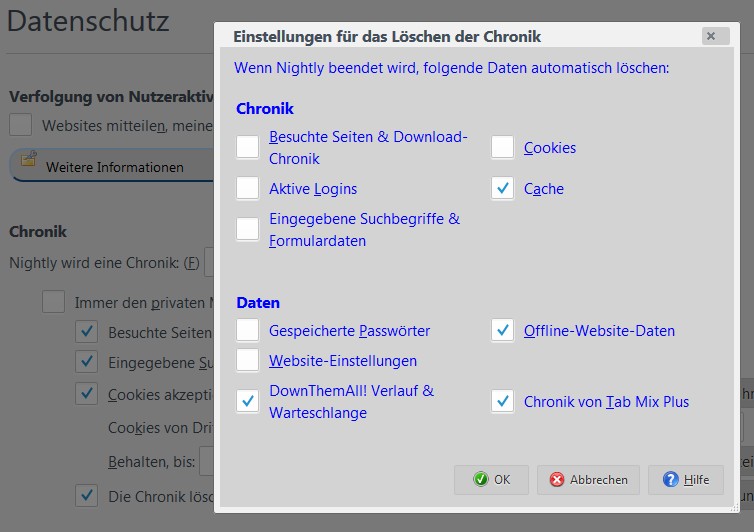Toggle Die Chronik löschen checkbox
754x532 pixels.
pyautogui.click(x=87, y=496)
